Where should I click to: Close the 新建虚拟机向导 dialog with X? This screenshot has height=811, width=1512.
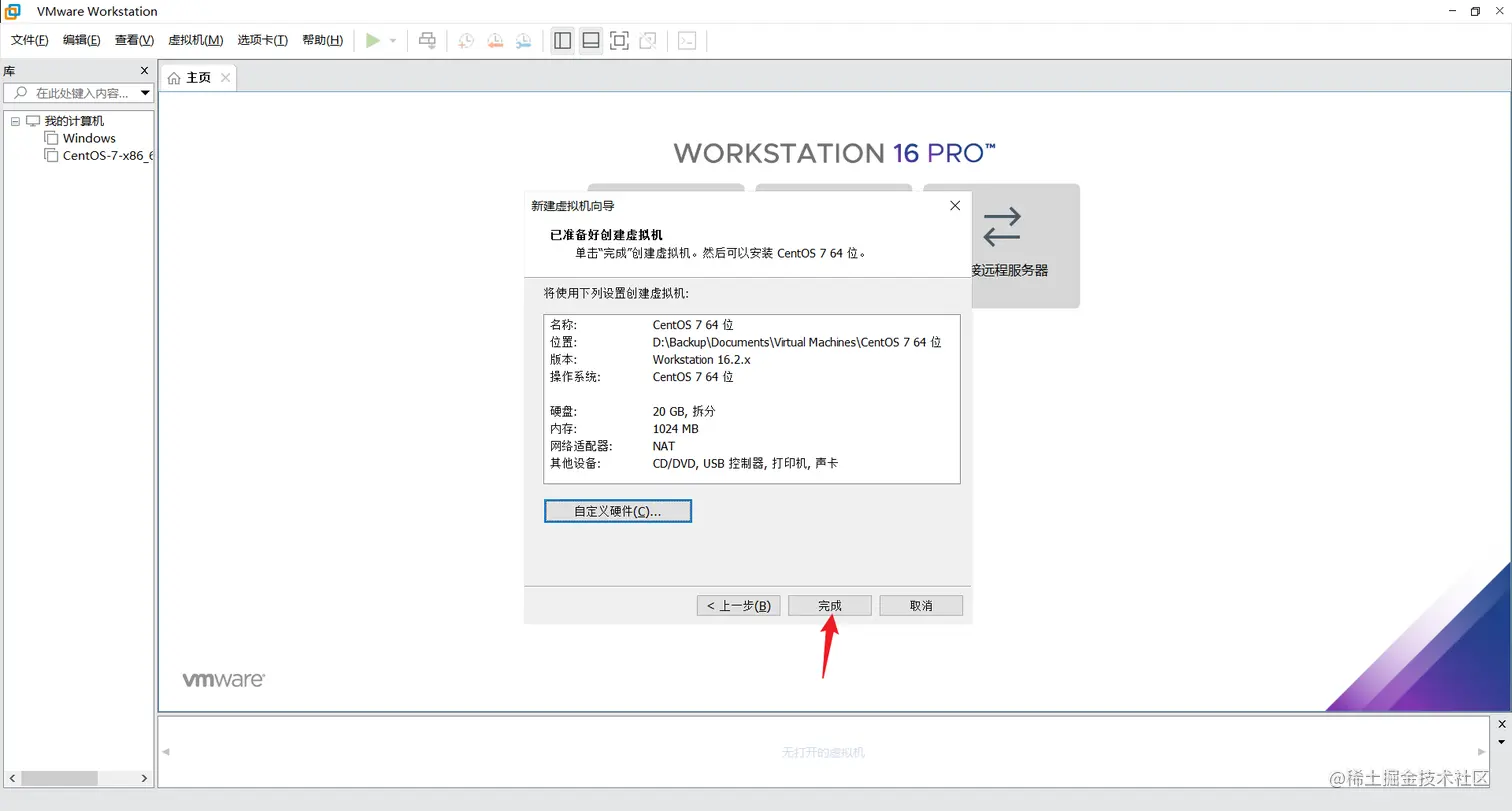click(x=954, y=205)
